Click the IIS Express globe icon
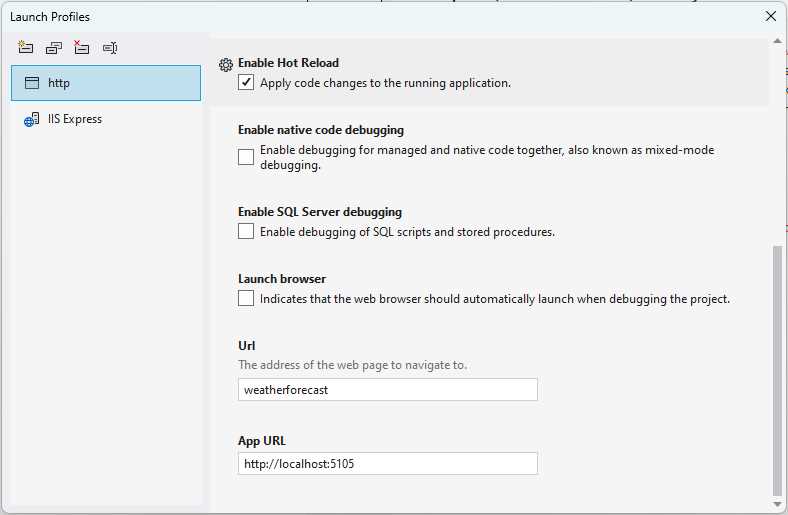Screen dimensions: 788x515 31,120
